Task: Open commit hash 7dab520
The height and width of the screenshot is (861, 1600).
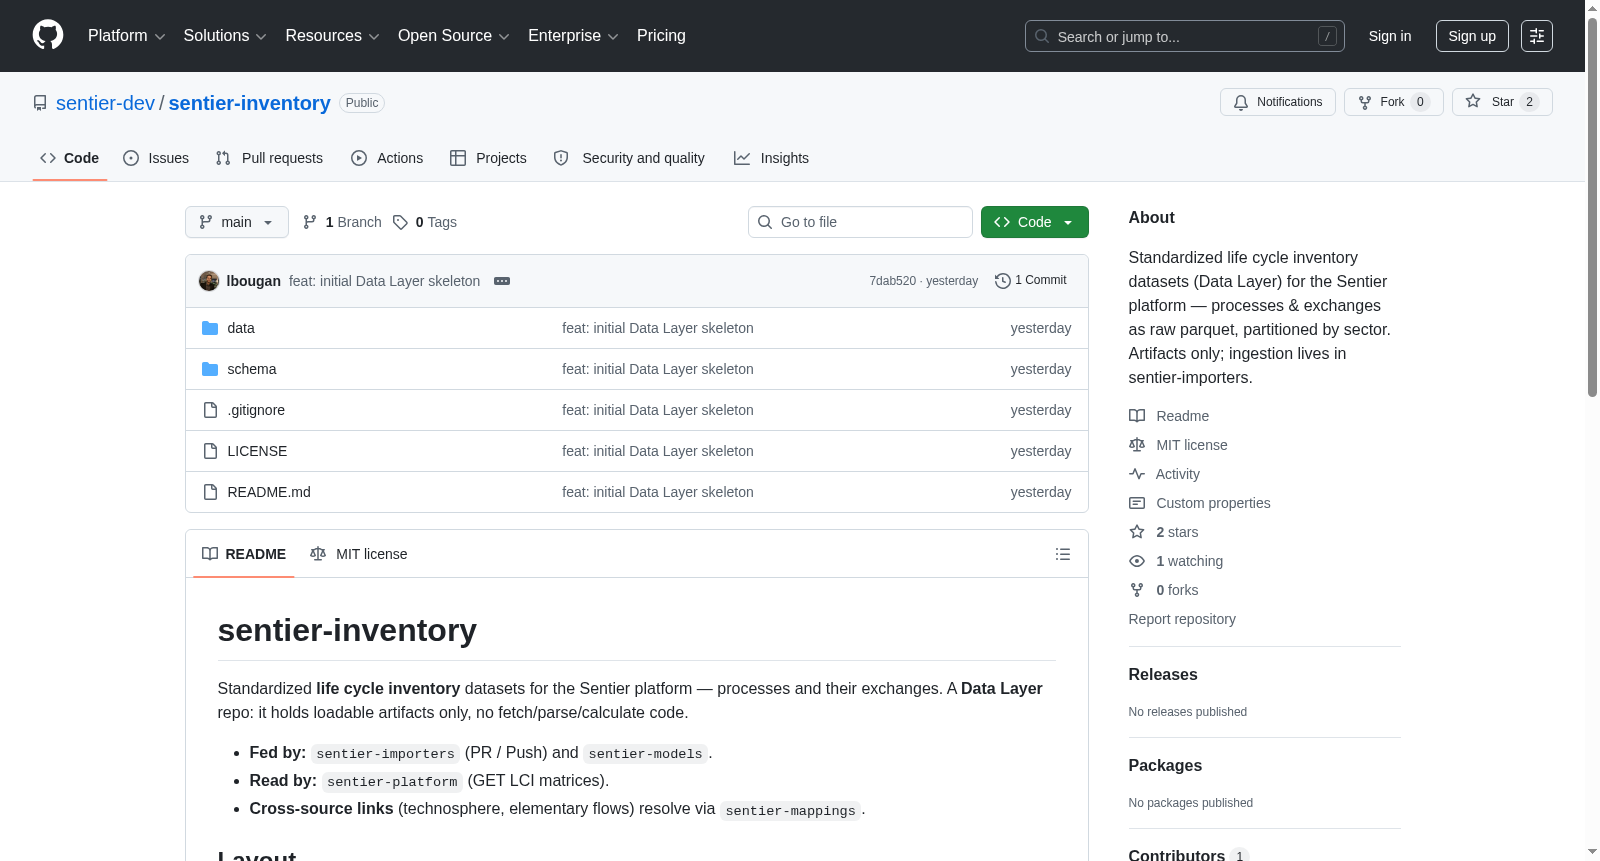Action: [x=892, y=281]
